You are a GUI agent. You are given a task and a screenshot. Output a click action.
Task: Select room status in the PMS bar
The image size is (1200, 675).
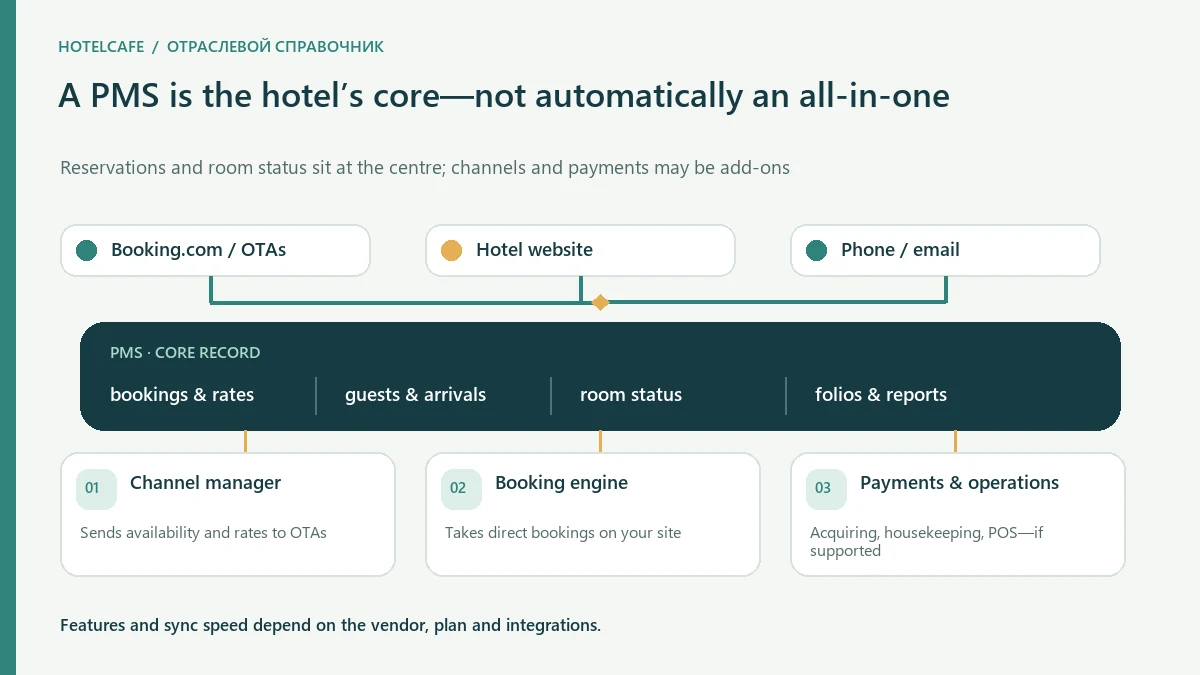coord(631,395)
